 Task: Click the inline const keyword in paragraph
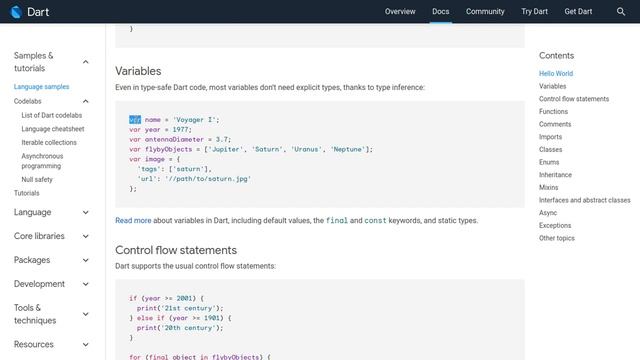pyautogui.click(x=375, y=220)
